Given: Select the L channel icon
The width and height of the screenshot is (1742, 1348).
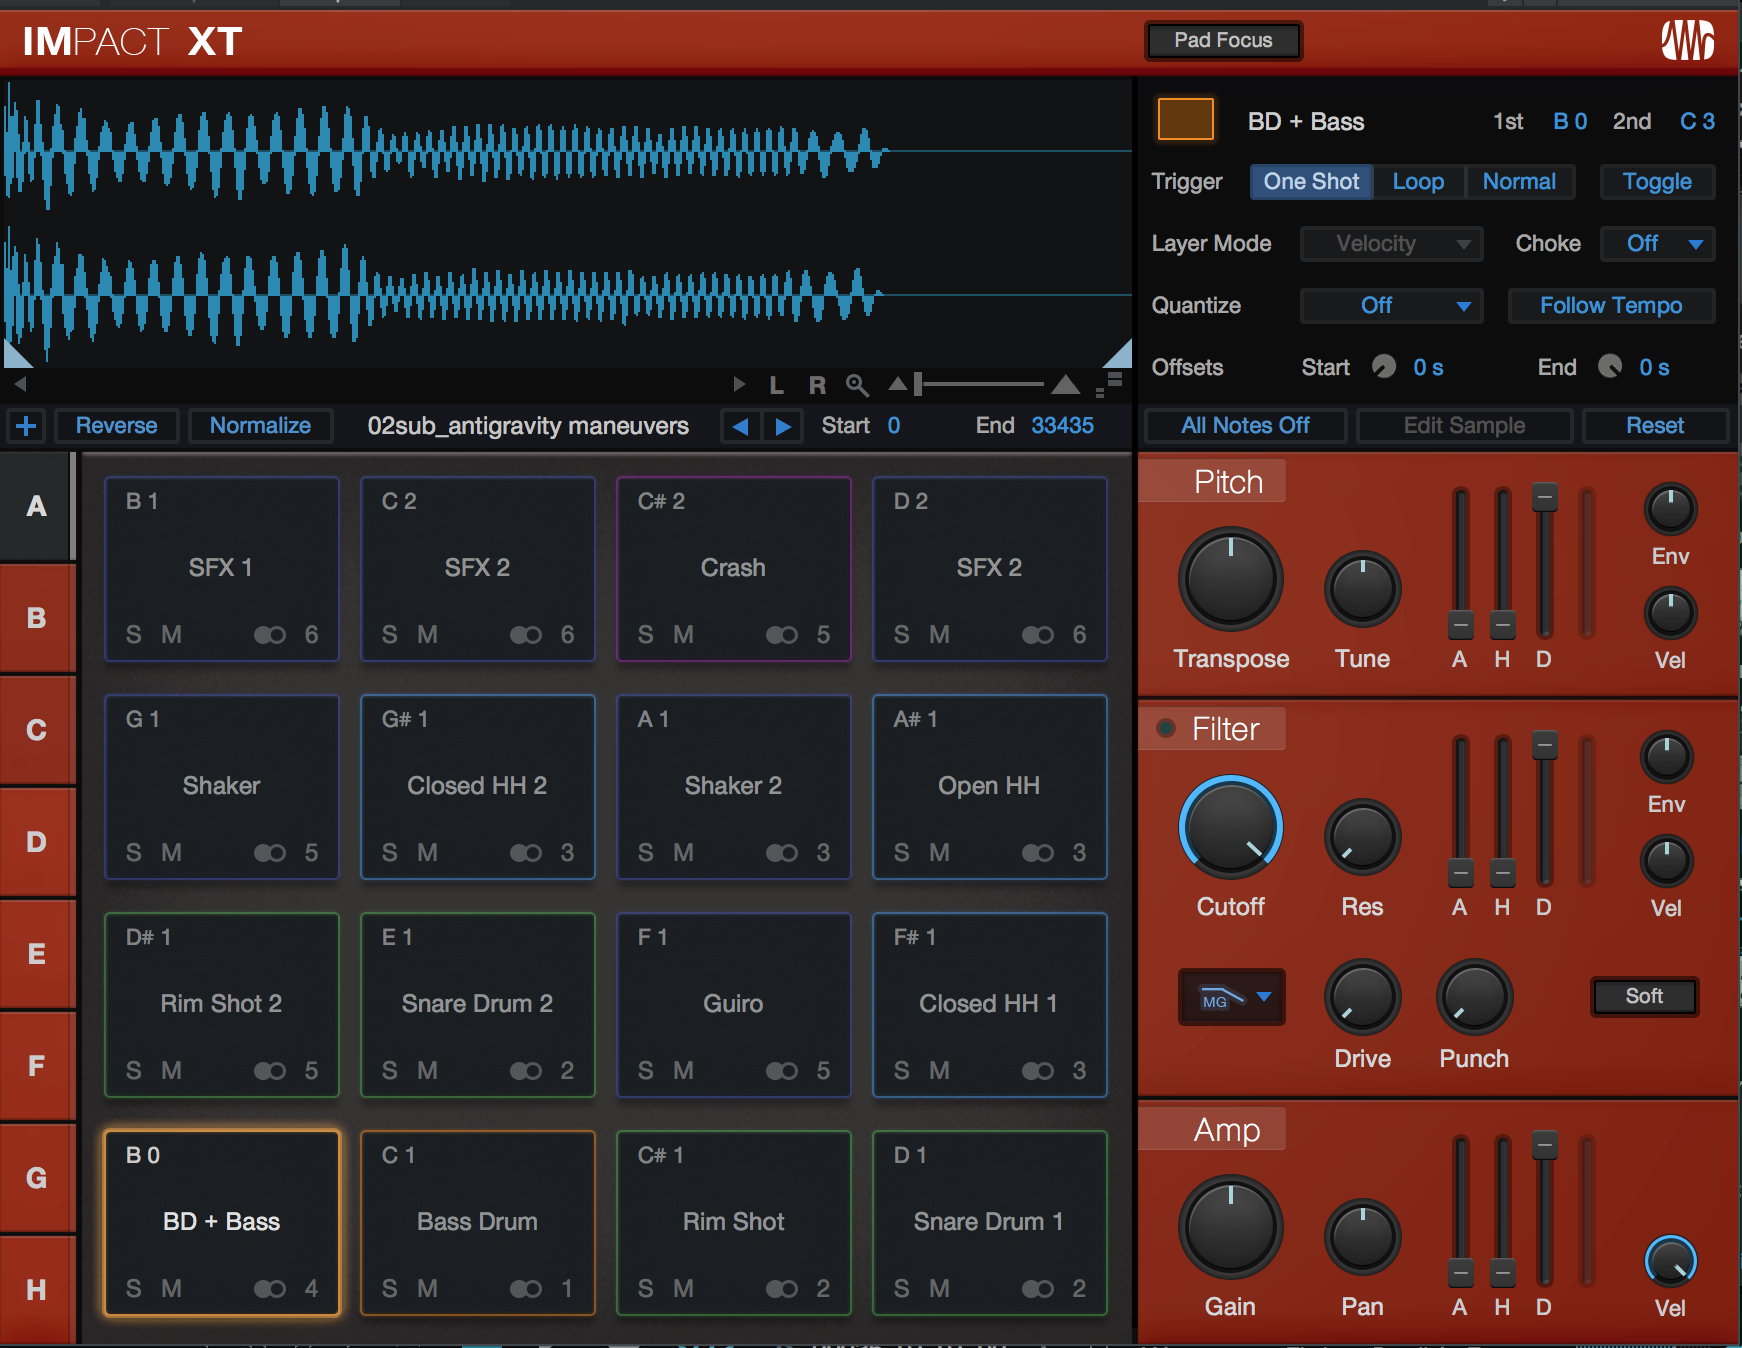Looking at the screenshot, I should [776, 385].
